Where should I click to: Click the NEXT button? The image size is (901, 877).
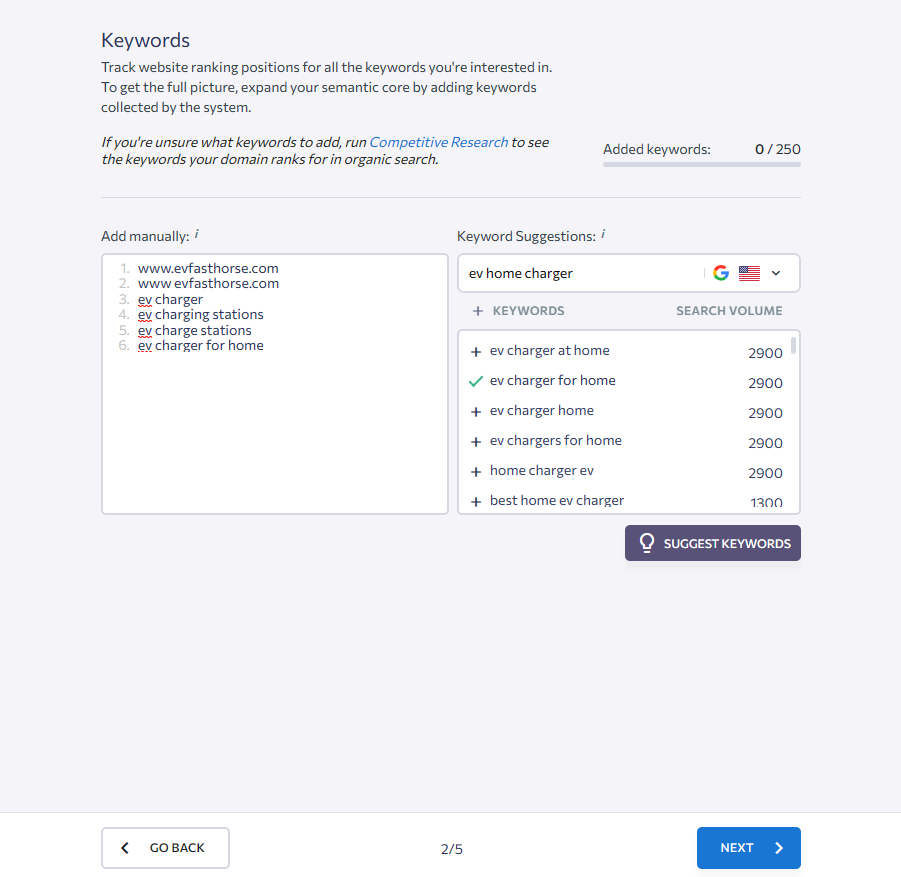[x=748, y=848]
